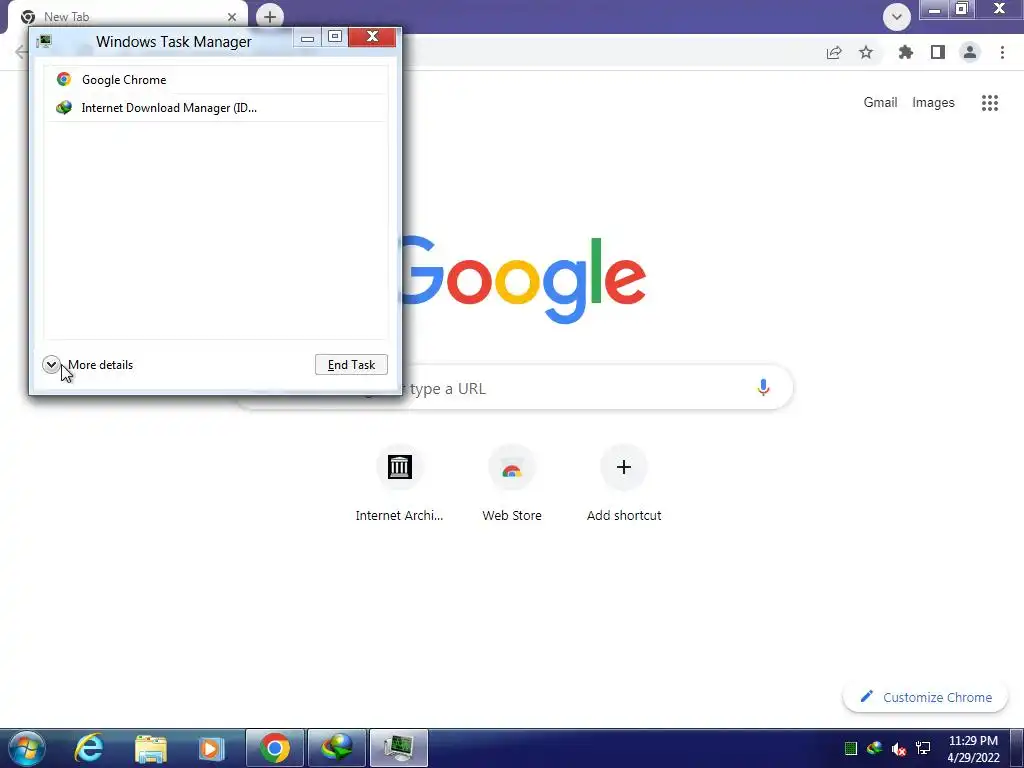
Task: Minimize the Chrome browser window
Action: [x=935, y=9]
